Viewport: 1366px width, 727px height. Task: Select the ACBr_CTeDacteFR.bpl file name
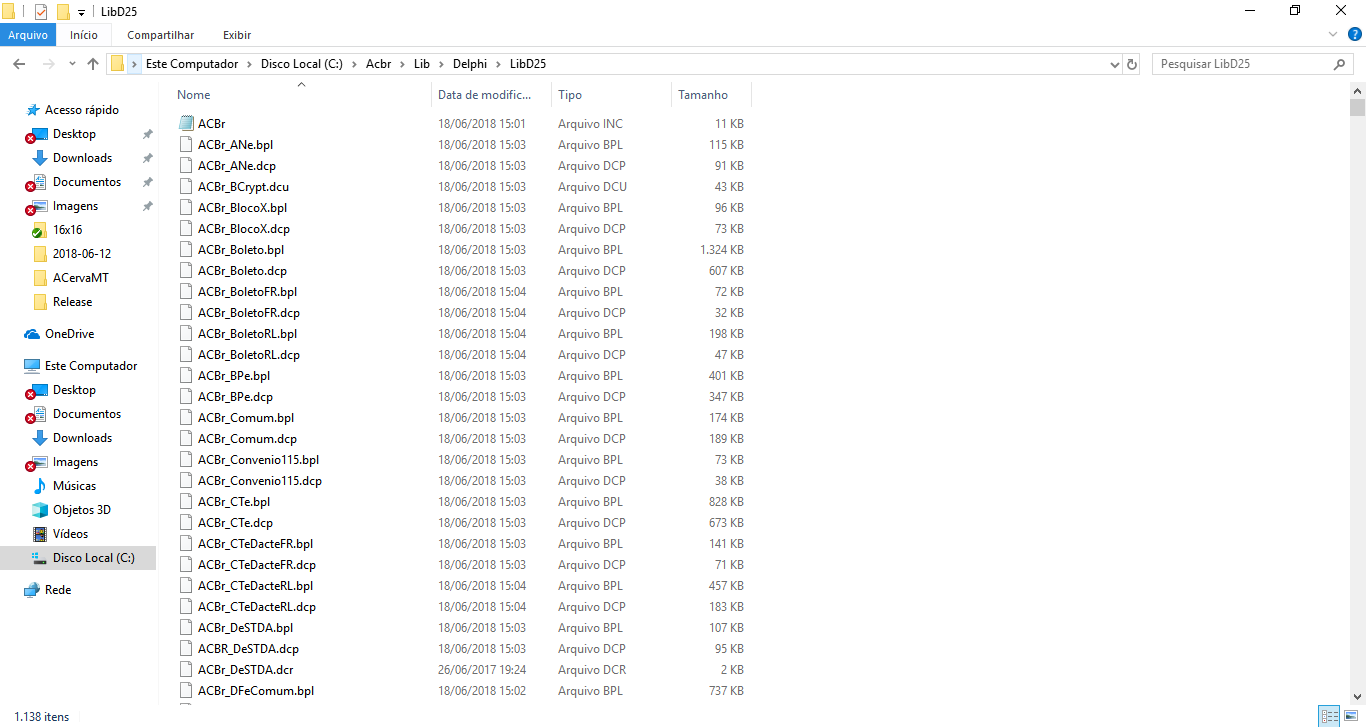(x=255, y=544)
